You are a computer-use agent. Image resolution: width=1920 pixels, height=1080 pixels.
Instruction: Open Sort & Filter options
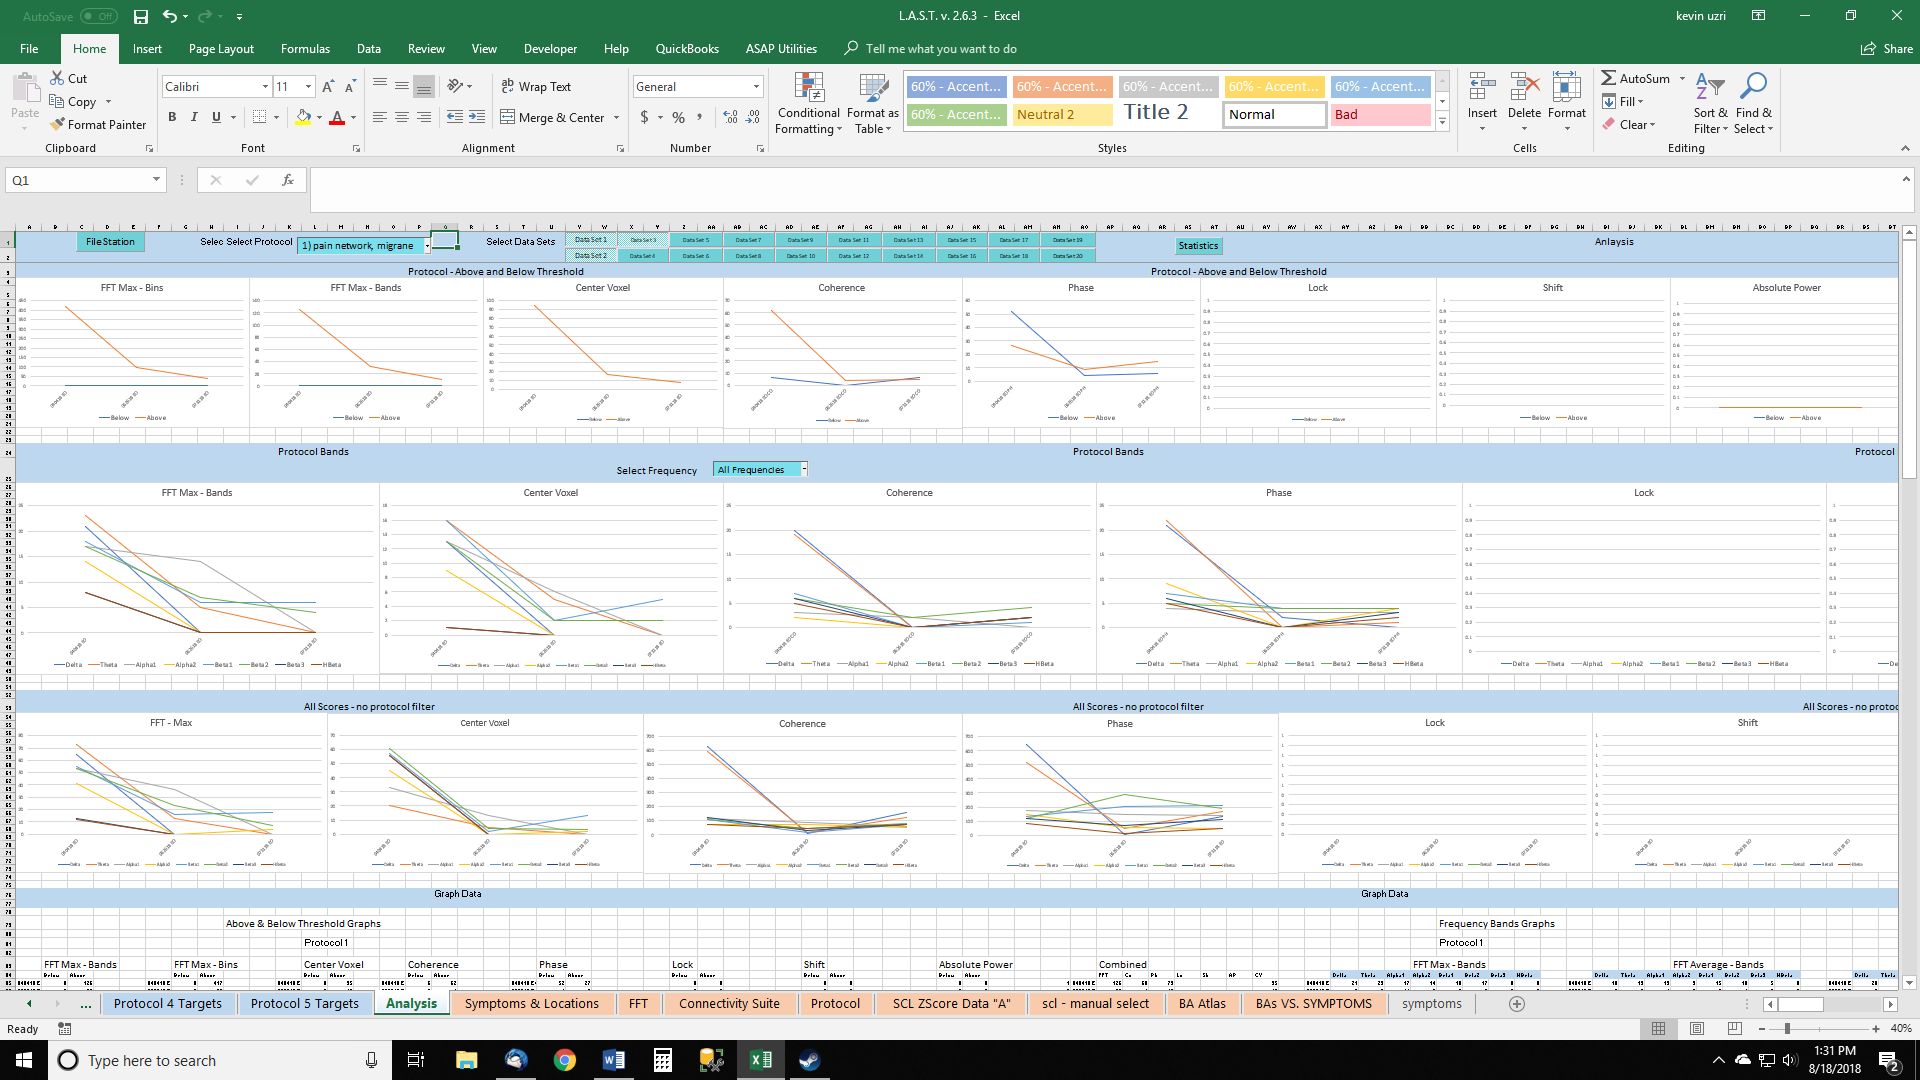click(1709, 104)
